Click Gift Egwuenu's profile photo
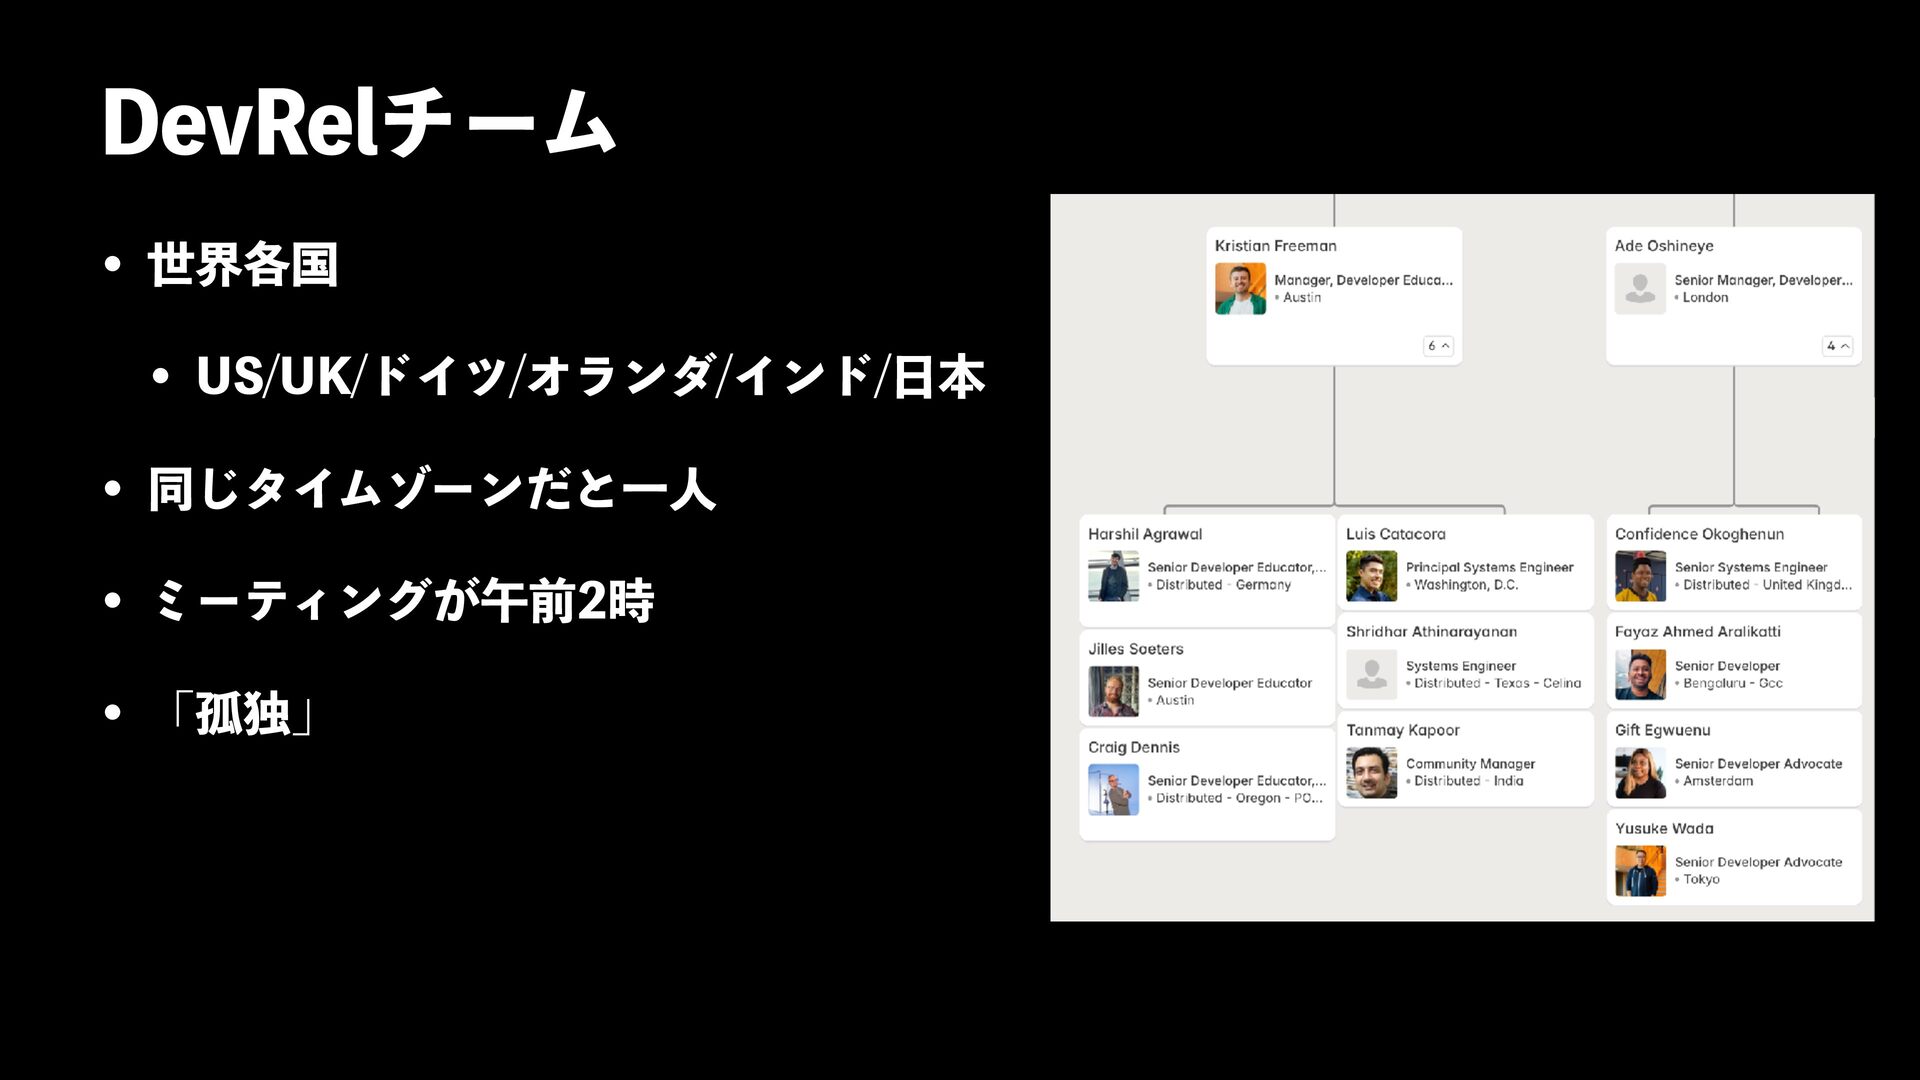 1640,772
